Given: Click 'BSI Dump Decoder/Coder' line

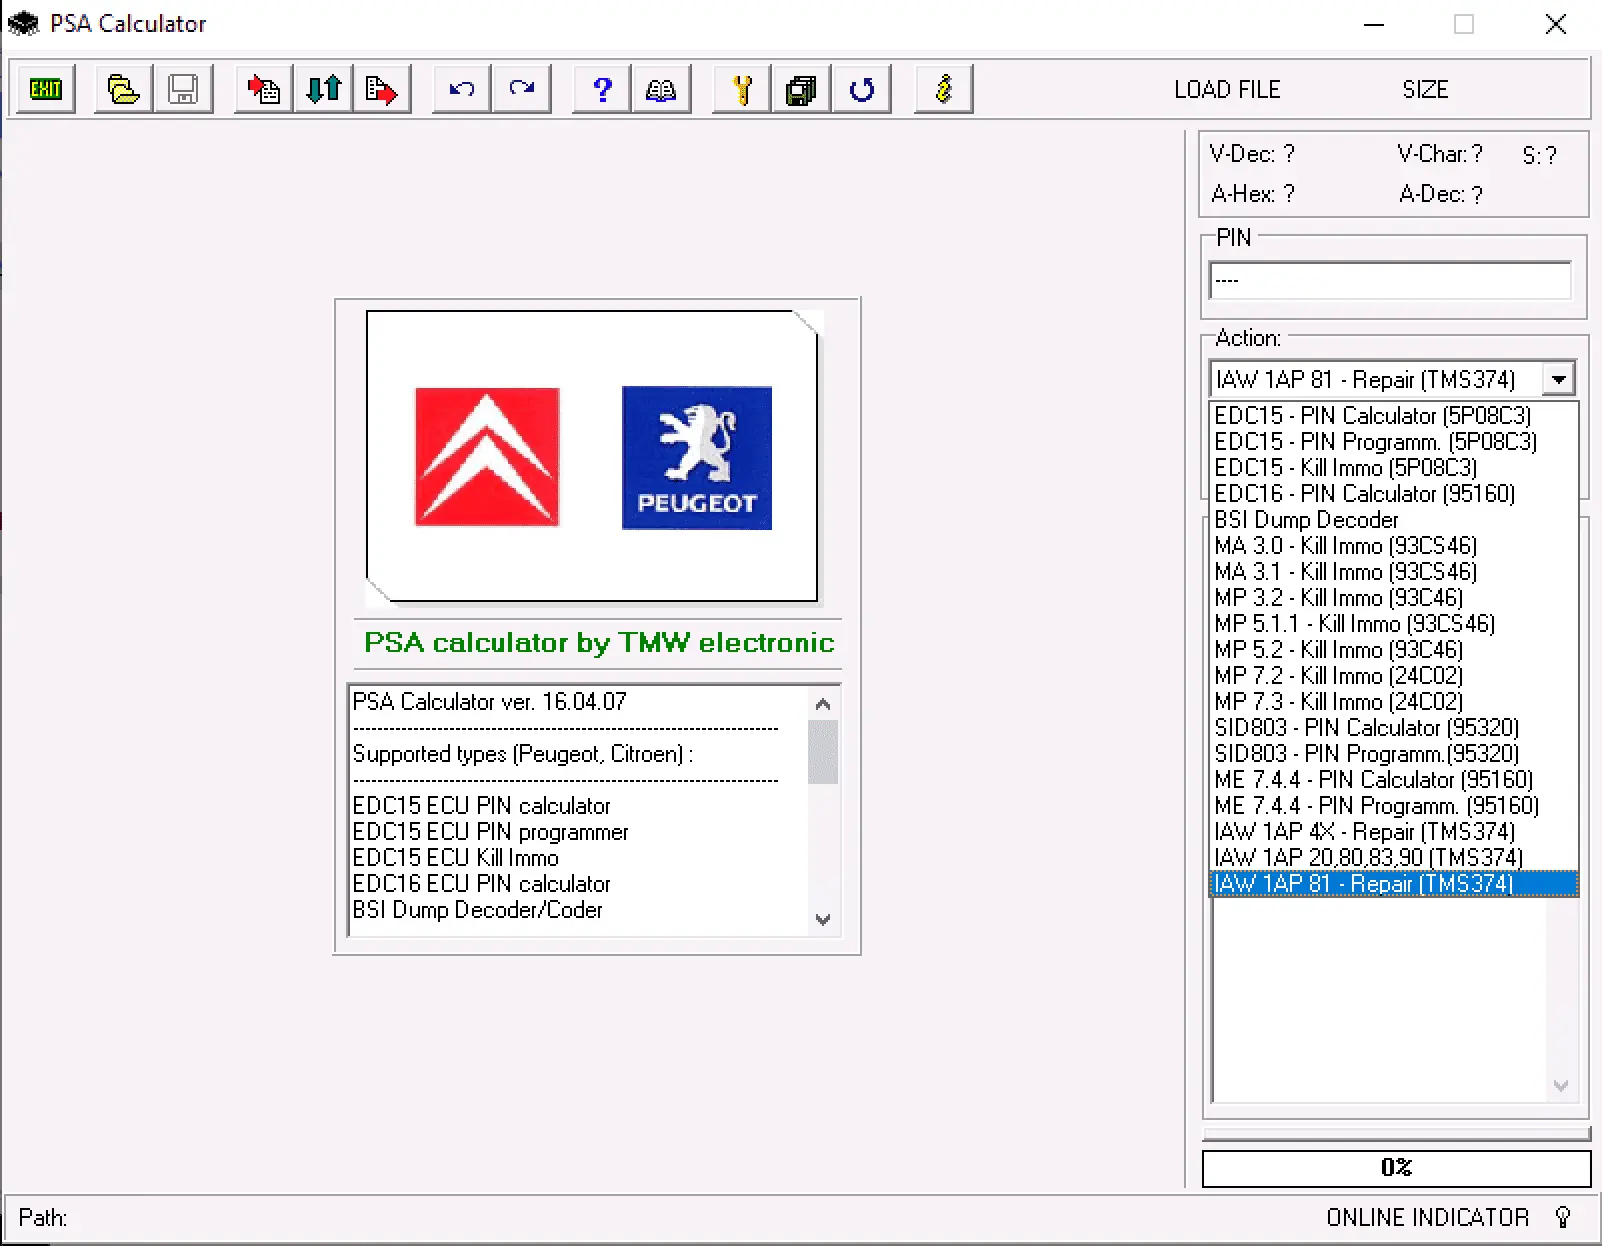Looking at the screenshot, I should [x=477, y=910].
